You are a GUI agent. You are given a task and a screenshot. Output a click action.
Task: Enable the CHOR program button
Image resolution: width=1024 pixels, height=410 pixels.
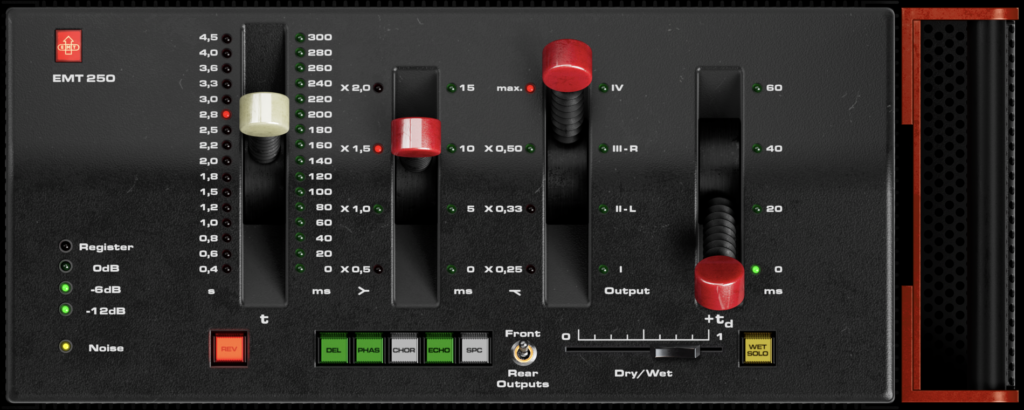click(405, 349)
